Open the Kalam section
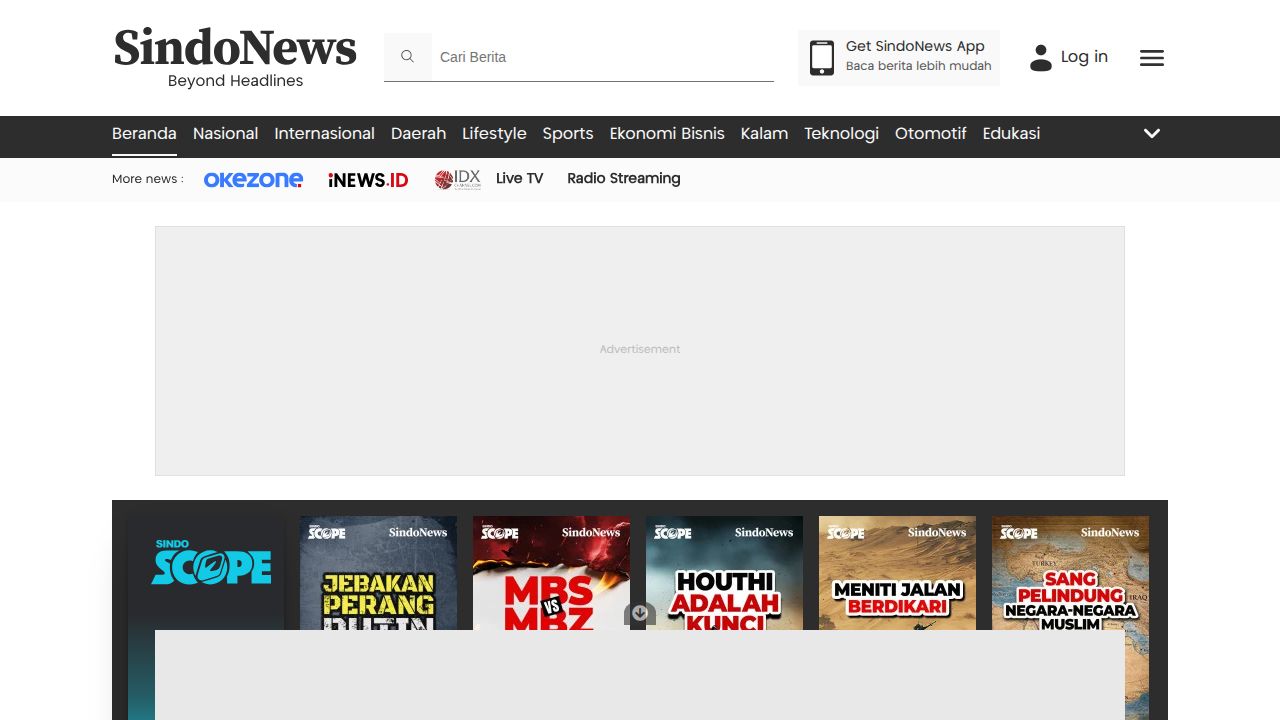 tap(764, 134)
